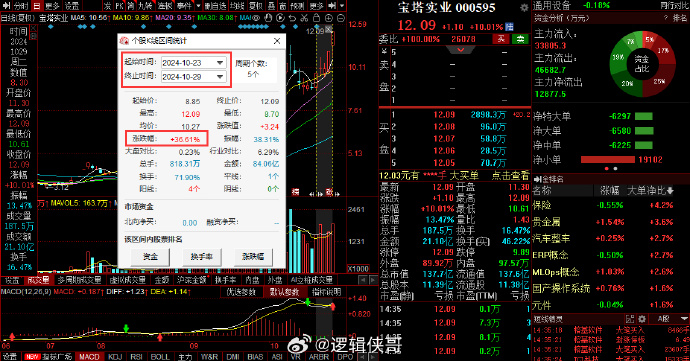Open the 指标广场 indicator marketplace
Viewport: 690px width, 361px height.
coord(49,357)
